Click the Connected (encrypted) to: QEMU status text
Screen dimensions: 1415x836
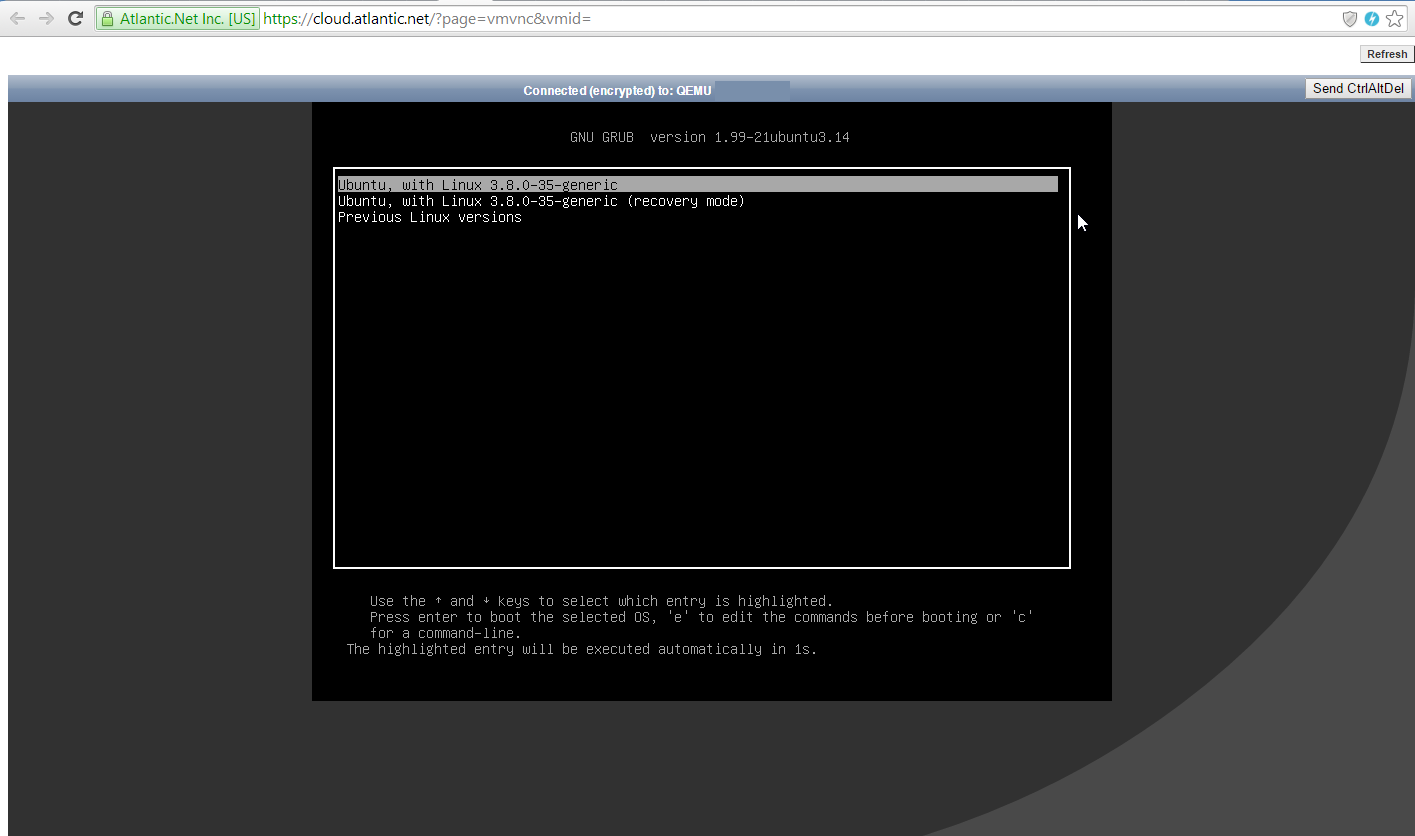point(617,91)
